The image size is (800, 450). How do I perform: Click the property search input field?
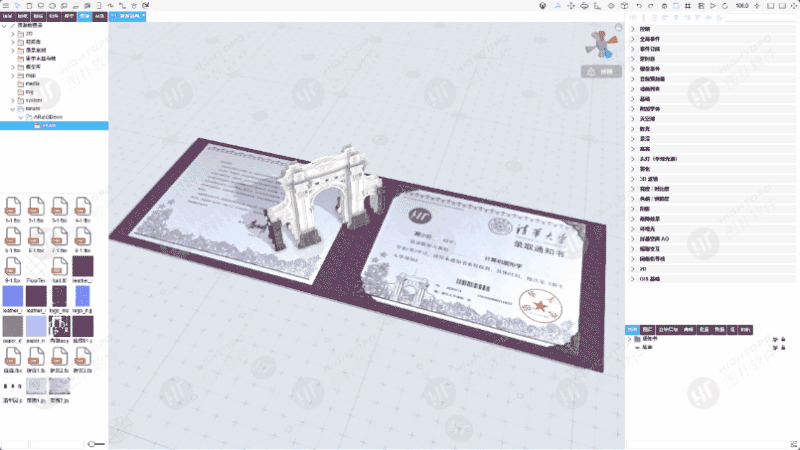coord(761,18)
